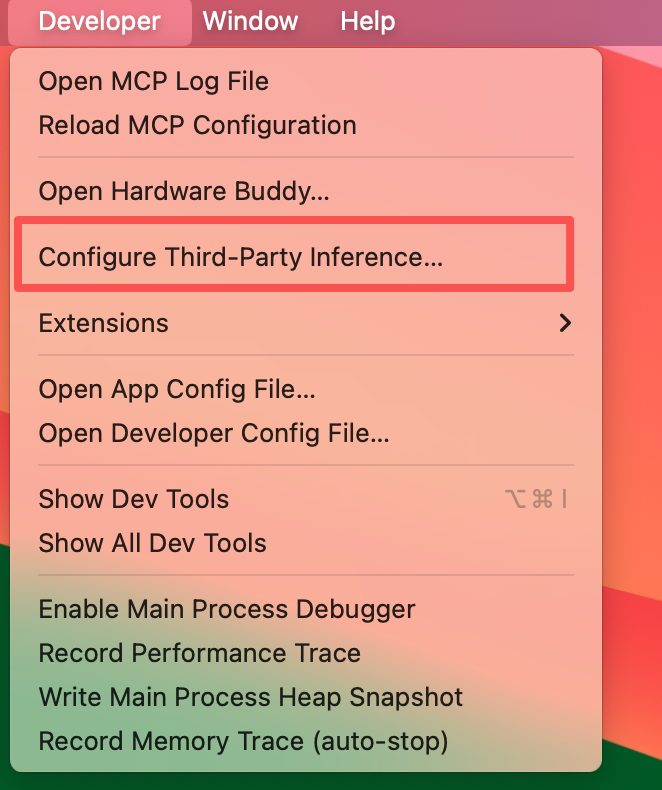Image resolution: width=662 pixels, height=790 pixels.
Task: Select Open App Config File…
Action: [x=177, y=389]
